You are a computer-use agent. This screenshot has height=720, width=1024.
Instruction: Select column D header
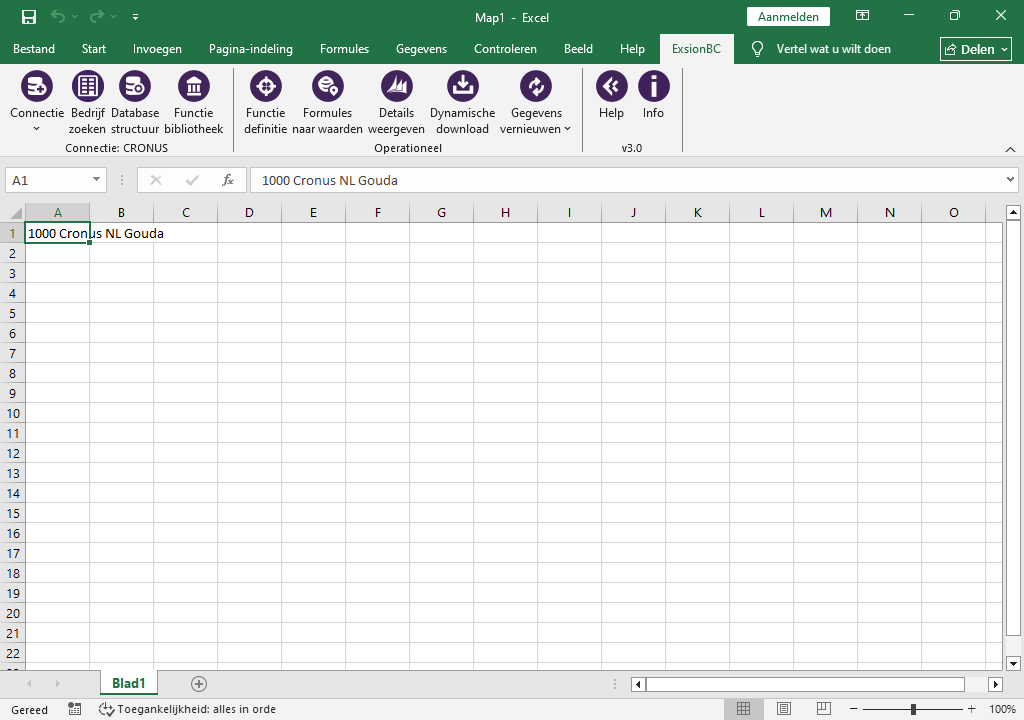point(249,212)
